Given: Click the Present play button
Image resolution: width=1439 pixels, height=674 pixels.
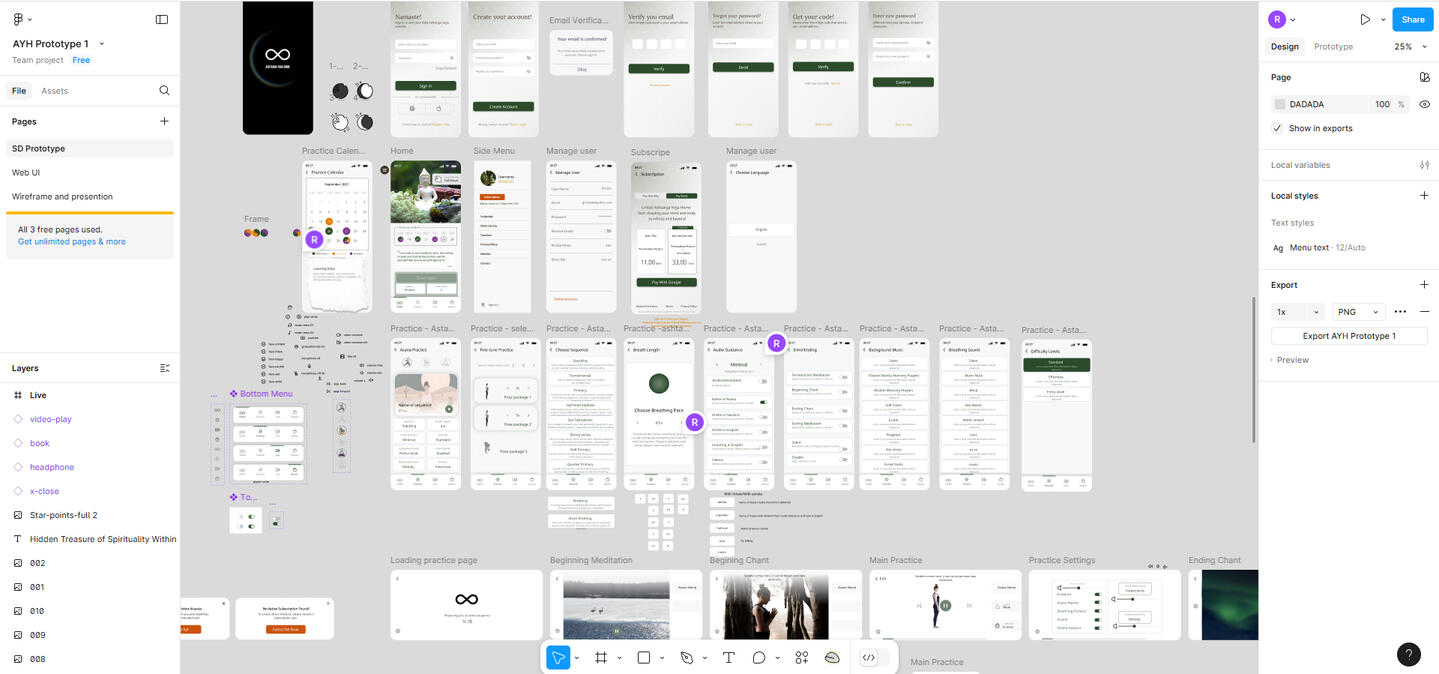Looking at the screenshot, I should pyautogui.click(x=1365, y=19).
